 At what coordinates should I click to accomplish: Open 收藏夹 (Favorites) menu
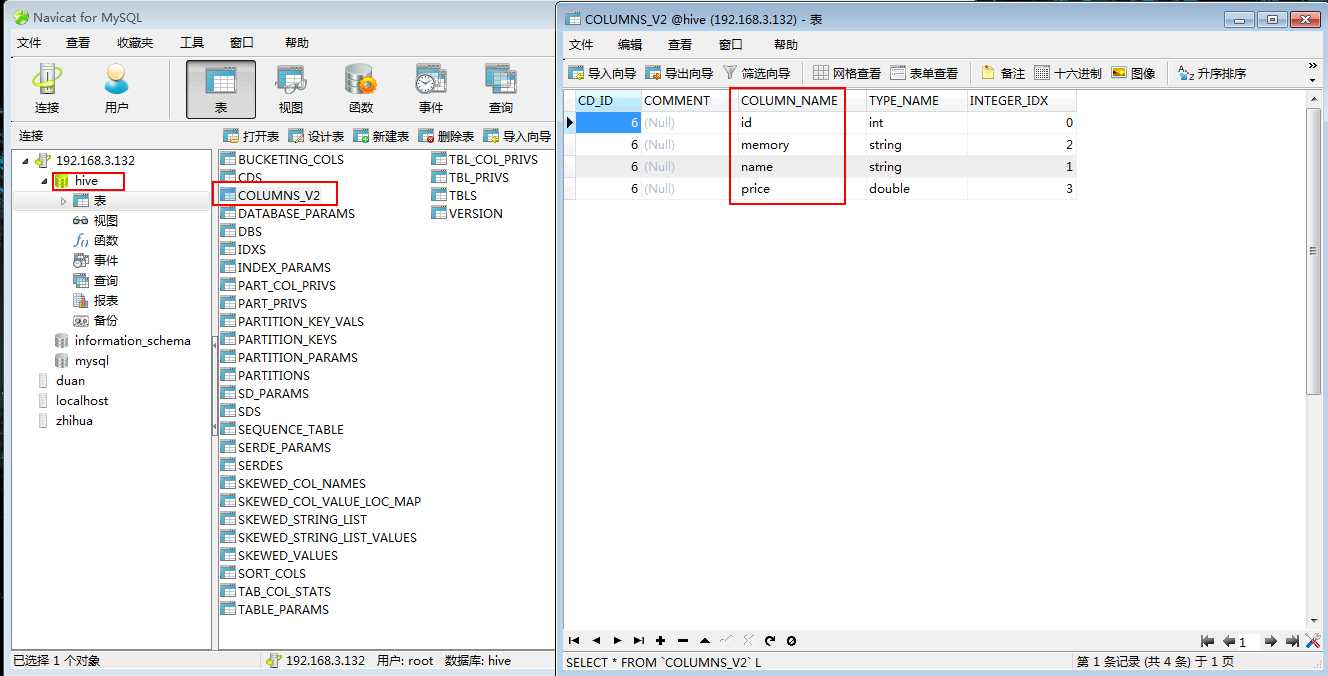[135, 42]
